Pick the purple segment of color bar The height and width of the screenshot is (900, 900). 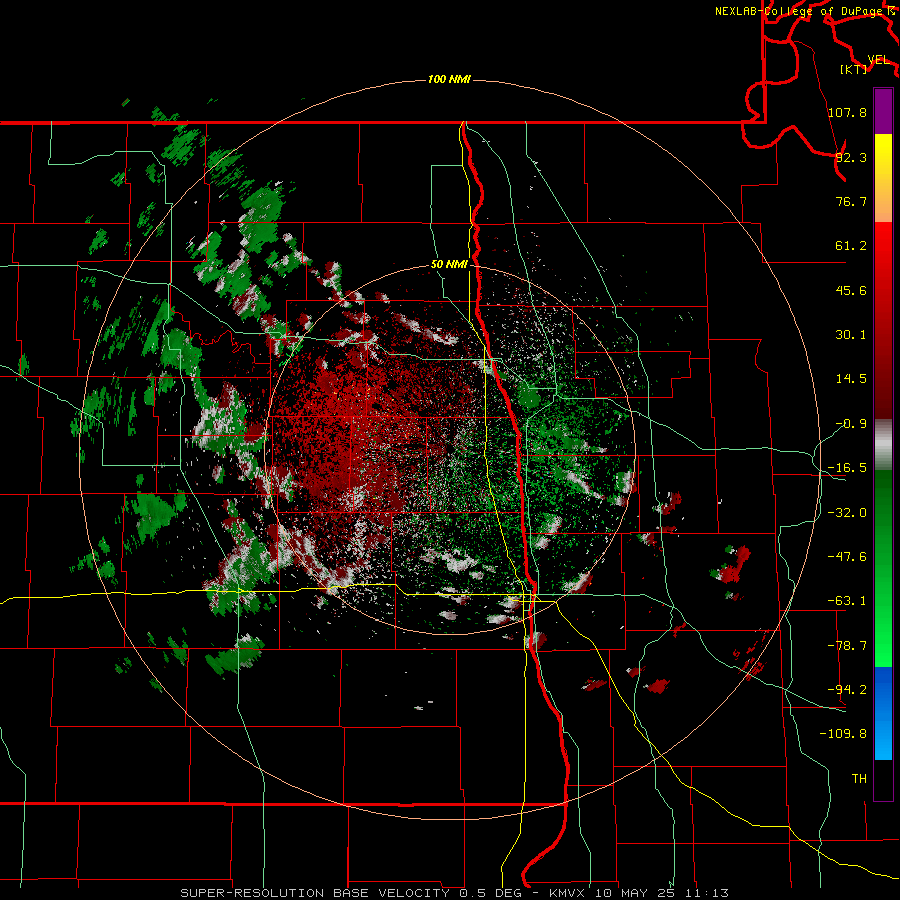(x=883, y=111)
